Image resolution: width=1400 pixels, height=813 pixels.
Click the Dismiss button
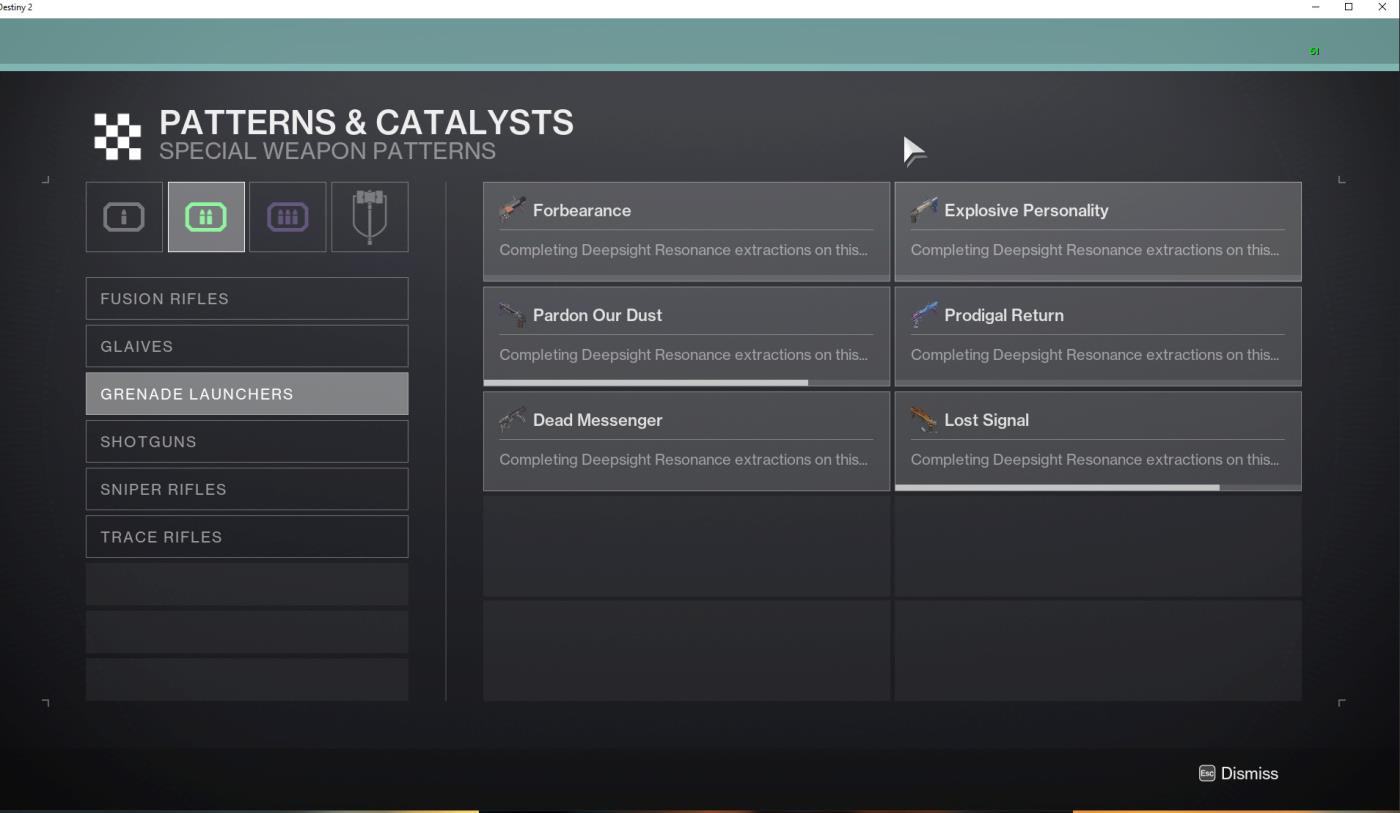pos(1238,773)
